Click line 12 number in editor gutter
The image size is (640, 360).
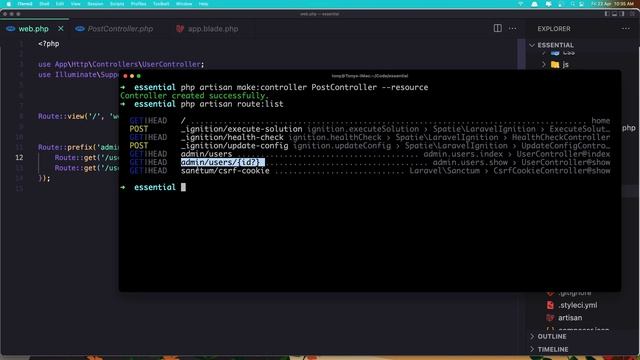pos(19,158)
